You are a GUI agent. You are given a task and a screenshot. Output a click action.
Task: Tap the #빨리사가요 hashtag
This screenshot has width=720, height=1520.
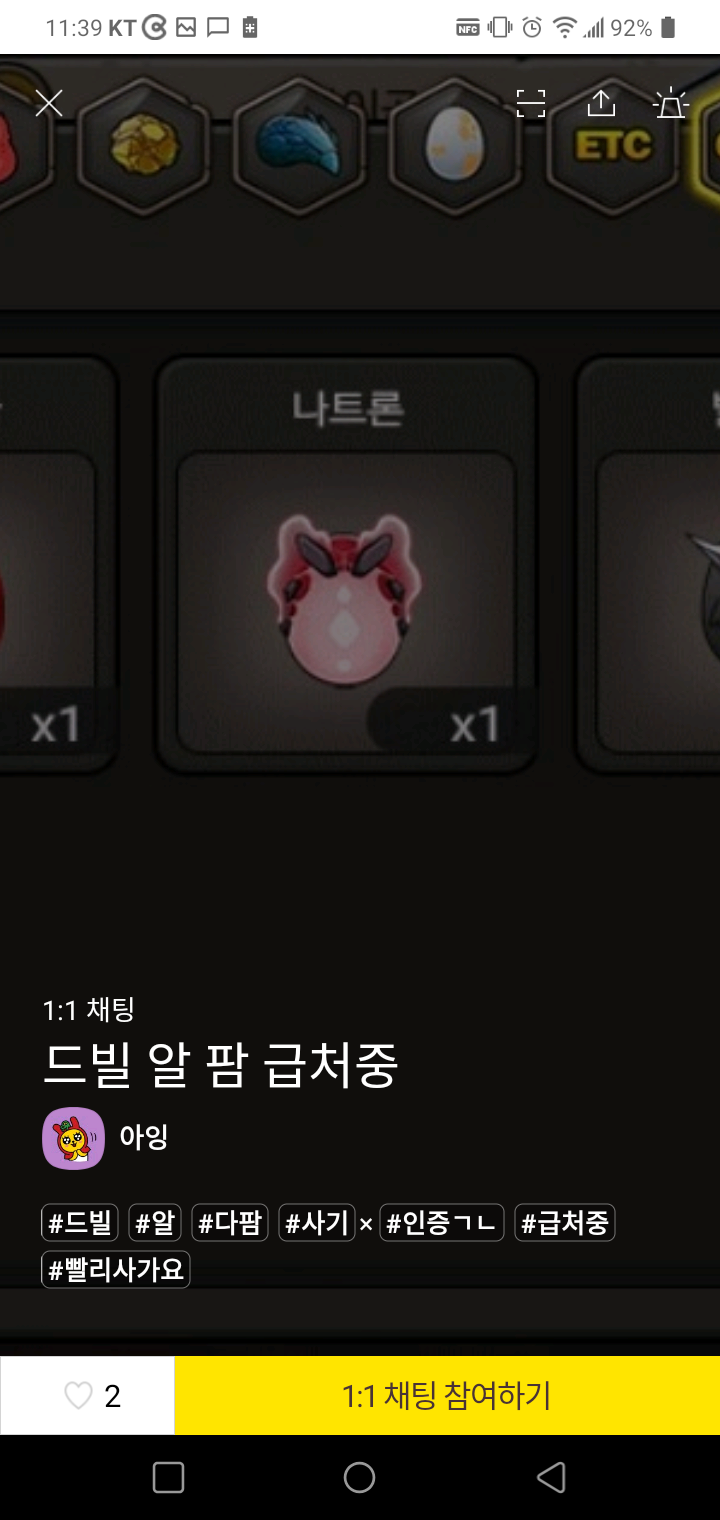click(116, 1270)
